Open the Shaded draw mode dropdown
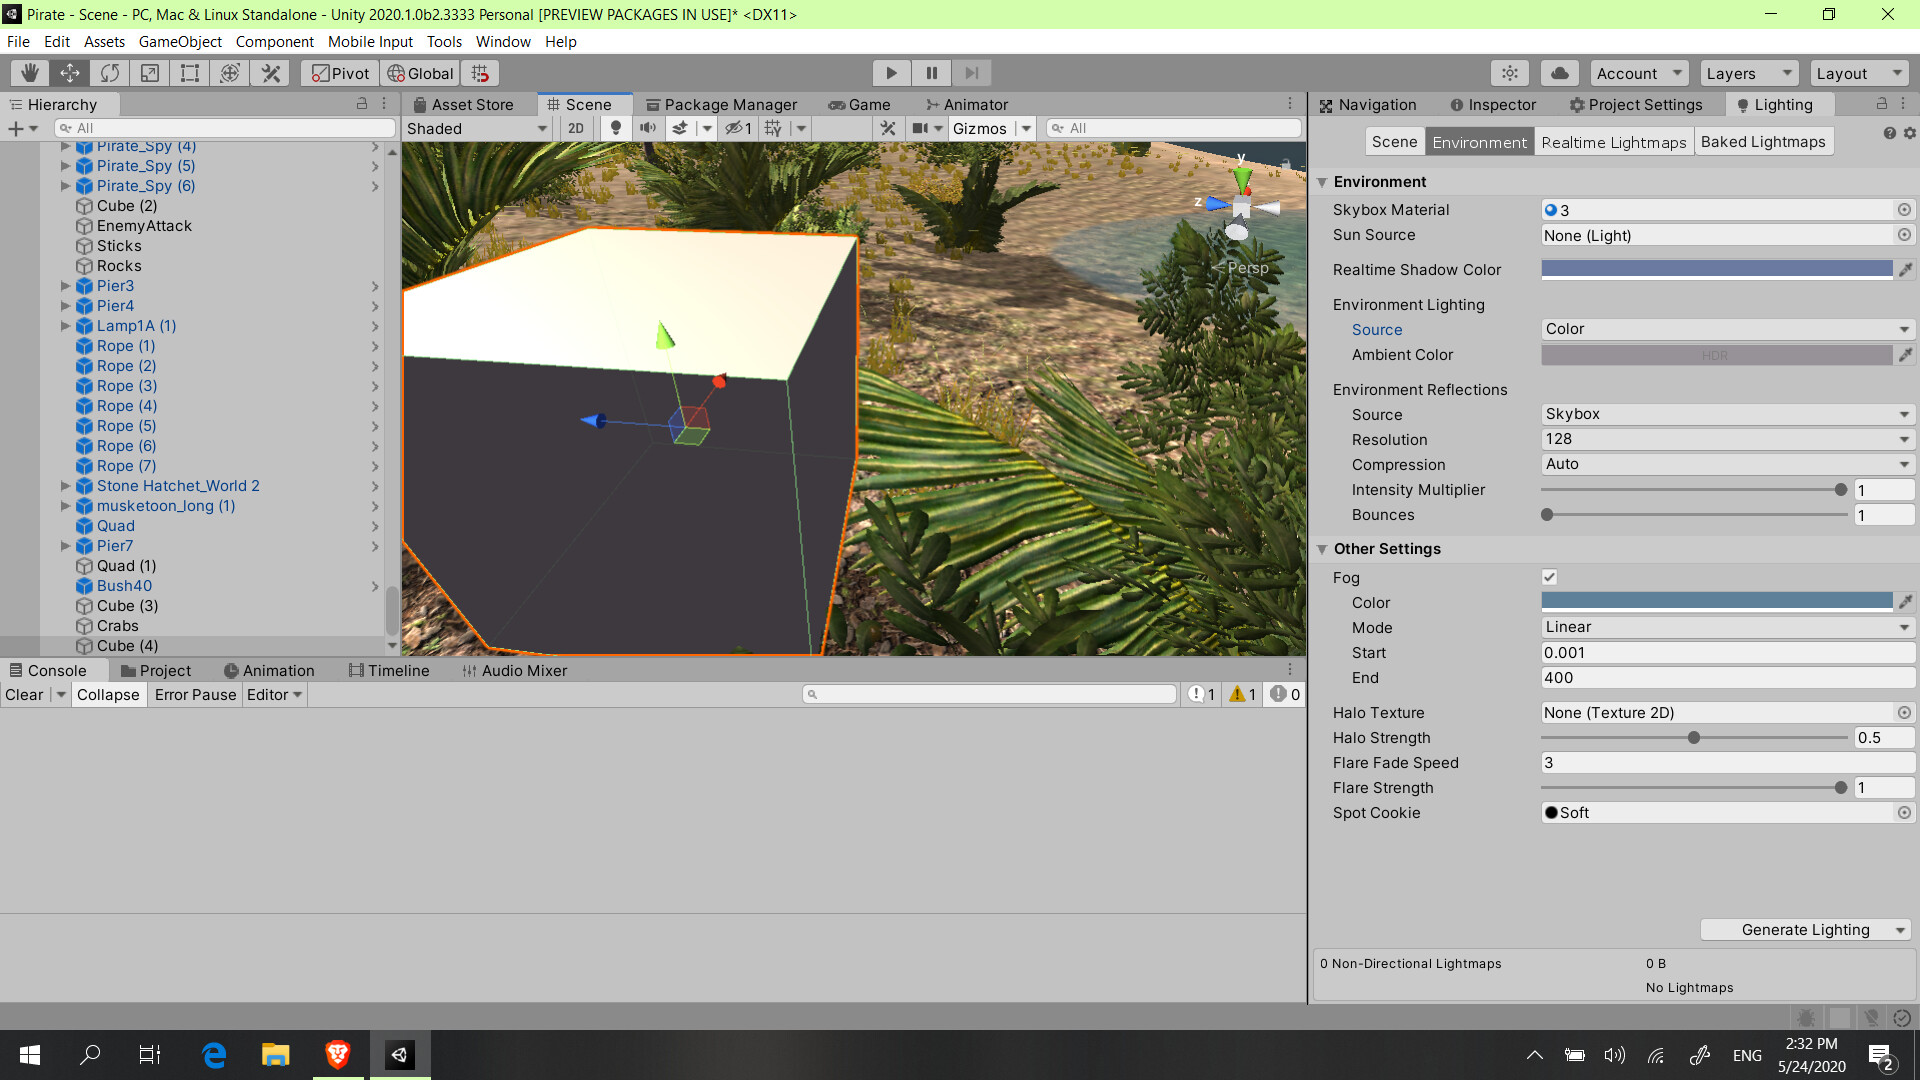 tap(476, 128)
